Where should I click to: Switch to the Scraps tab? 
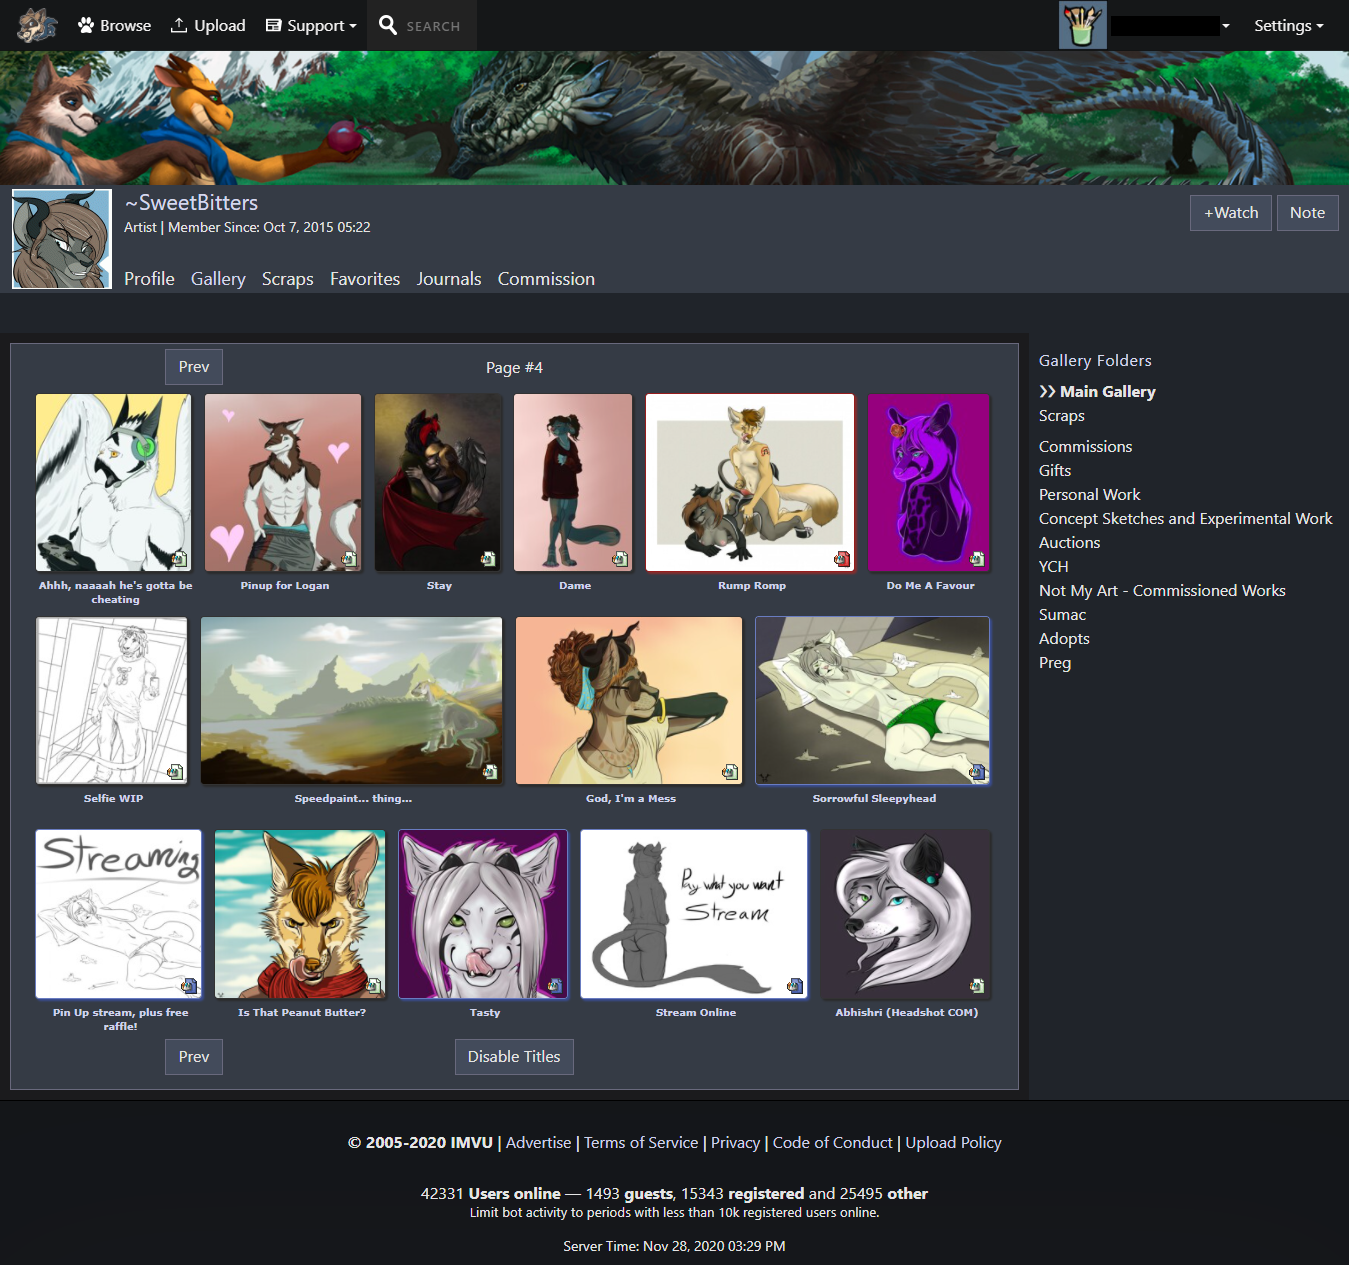[288, 279]
